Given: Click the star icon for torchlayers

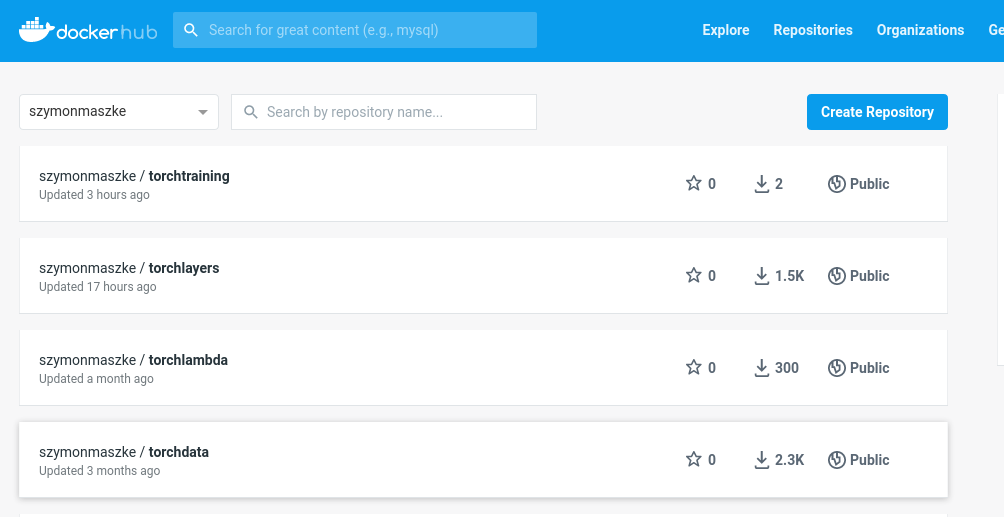Looking at the screenshot, I should (694, 276).
